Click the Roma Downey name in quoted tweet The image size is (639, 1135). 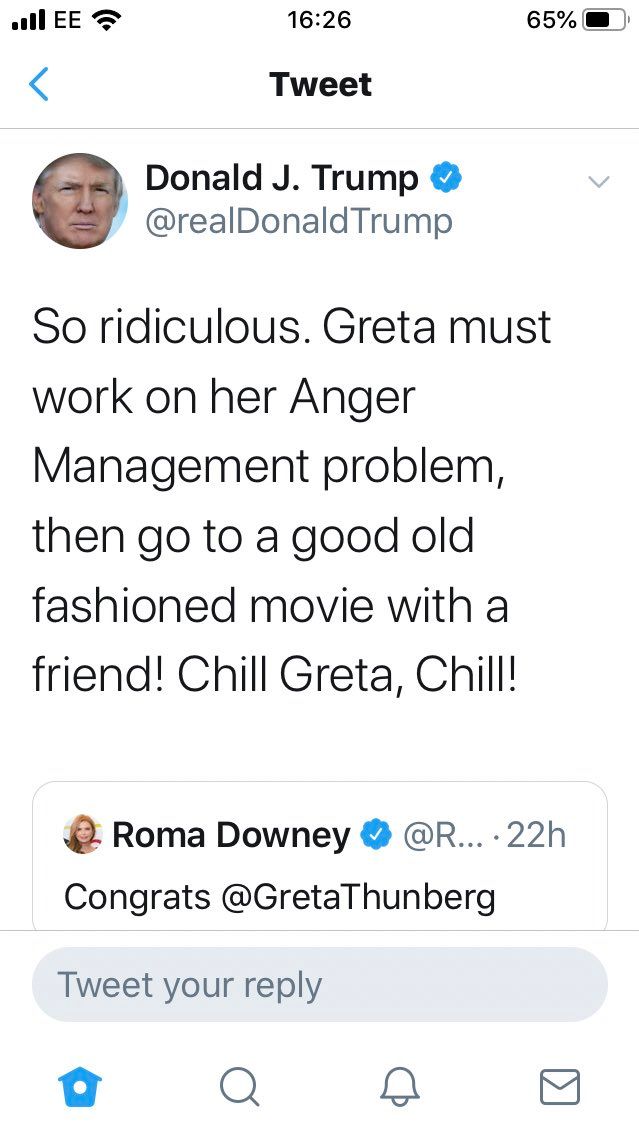coord(231,834)
